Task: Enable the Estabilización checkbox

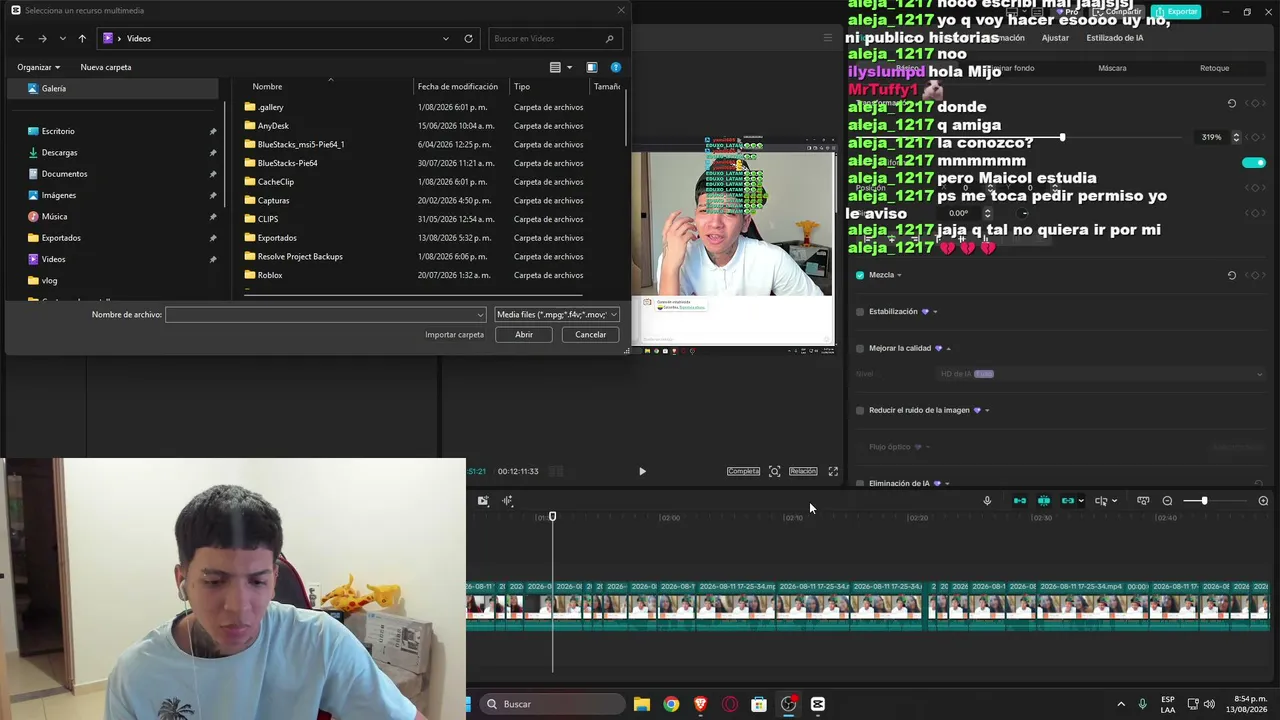Action: pyautogui.click(x=860, y=312)
